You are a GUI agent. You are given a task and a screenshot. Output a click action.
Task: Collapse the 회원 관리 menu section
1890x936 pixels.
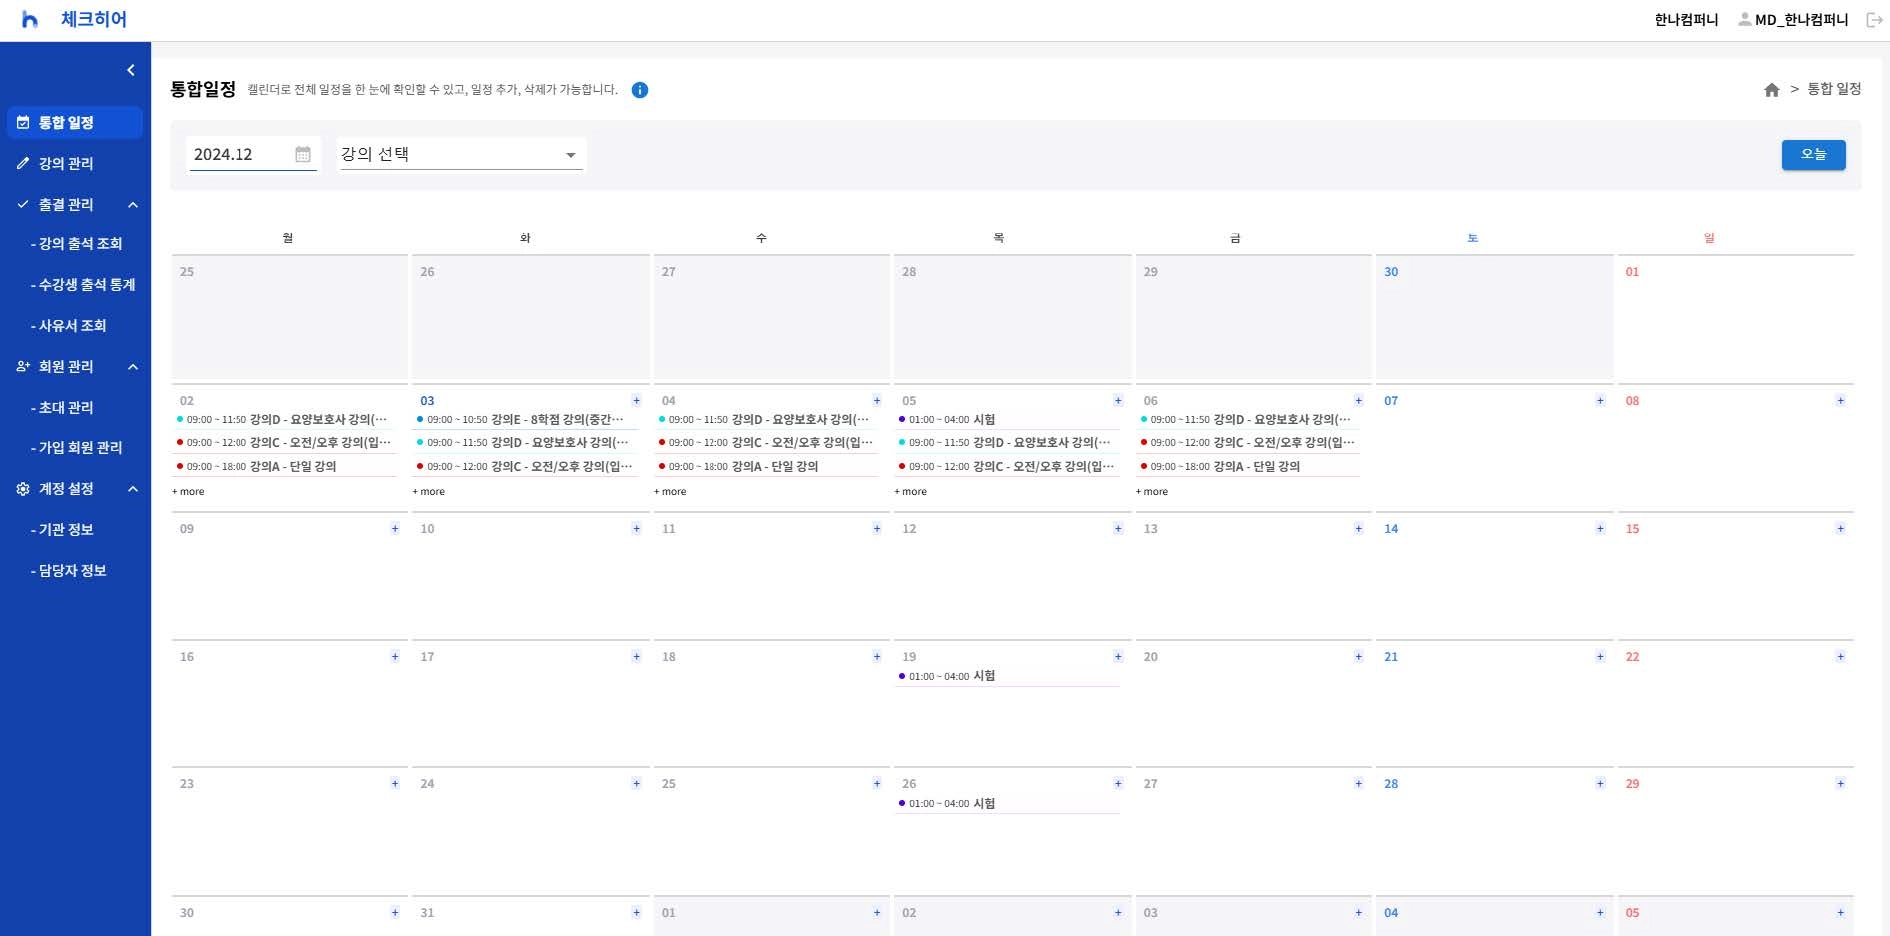click(x=132, y=367)
